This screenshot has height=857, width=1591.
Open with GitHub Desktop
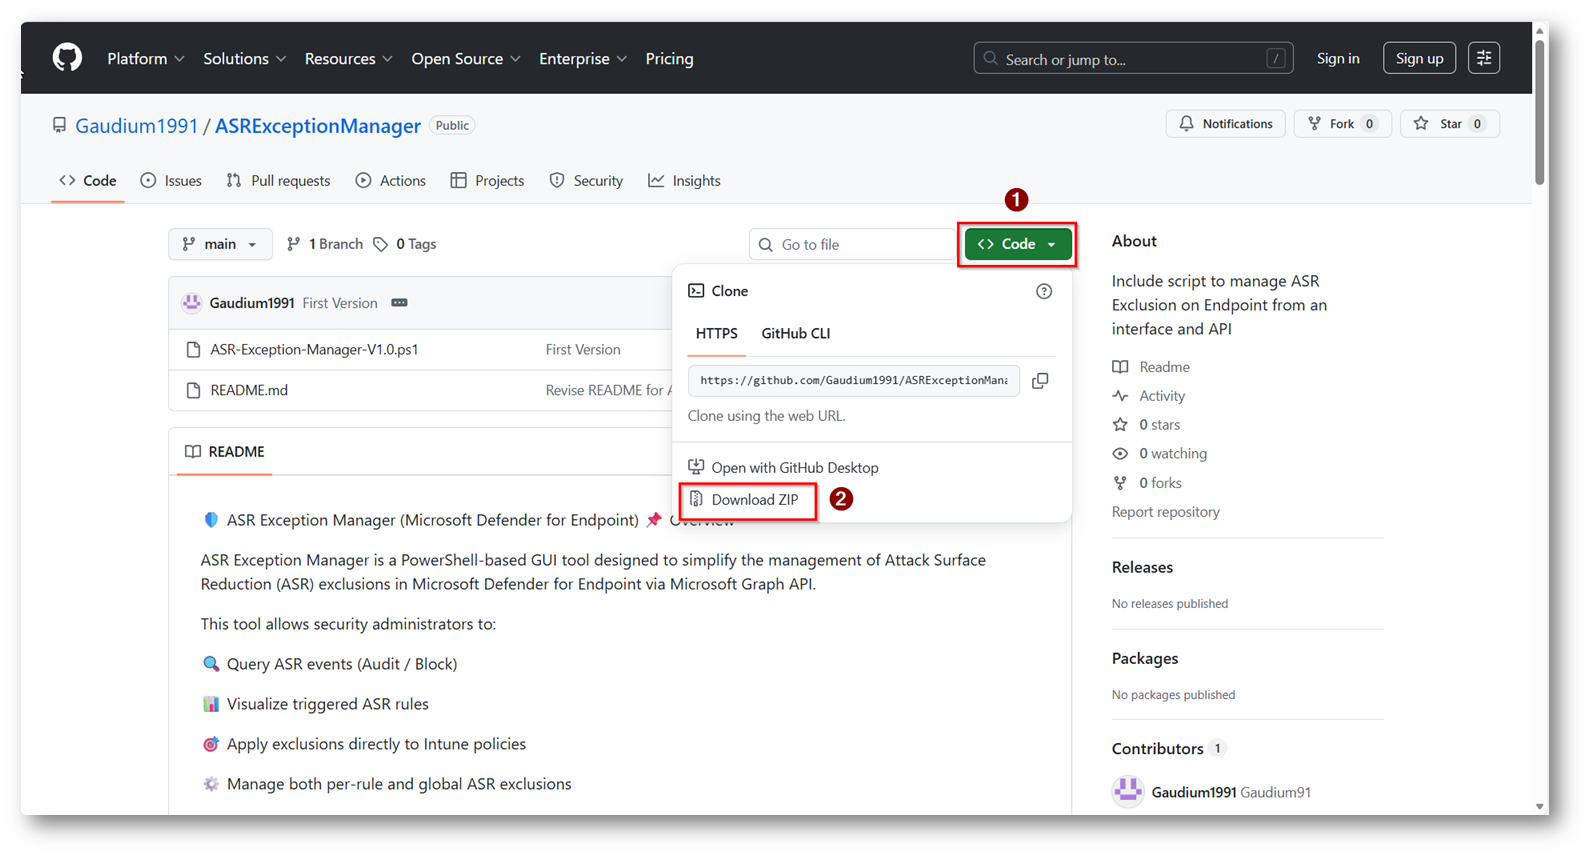point(794,467)
